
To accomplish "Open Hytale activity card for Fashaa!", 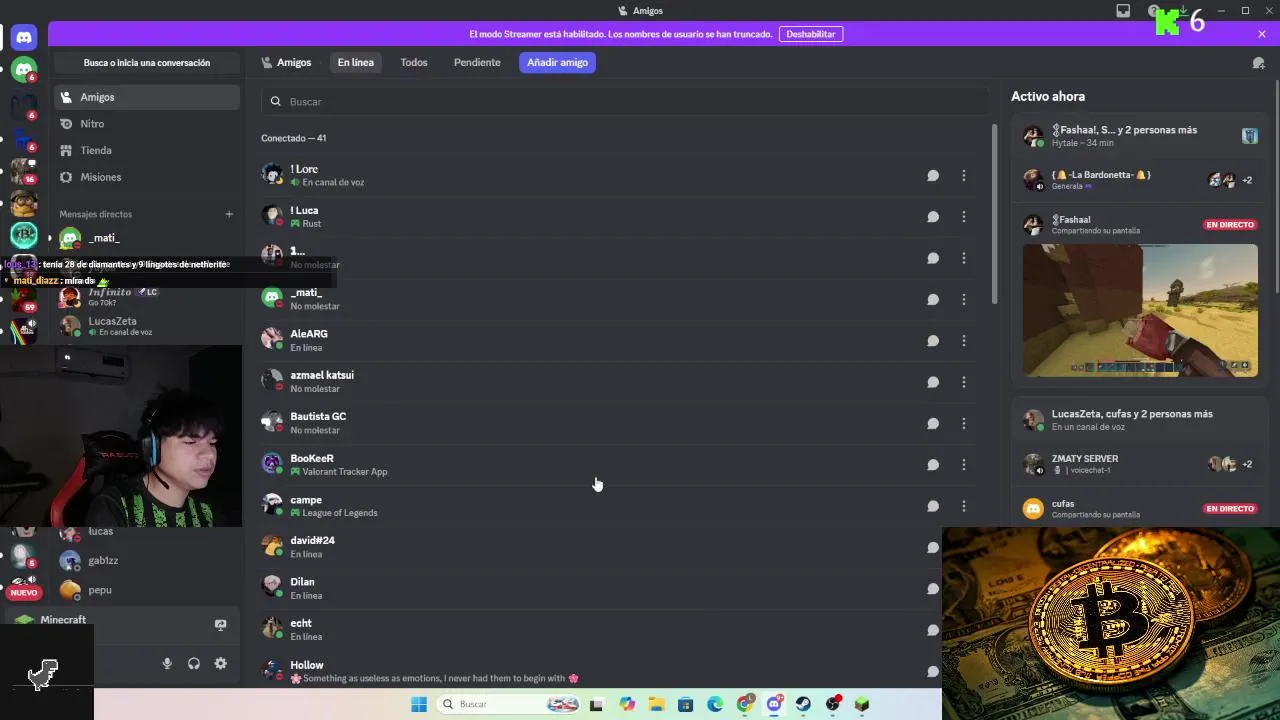I will [1140, 136].
